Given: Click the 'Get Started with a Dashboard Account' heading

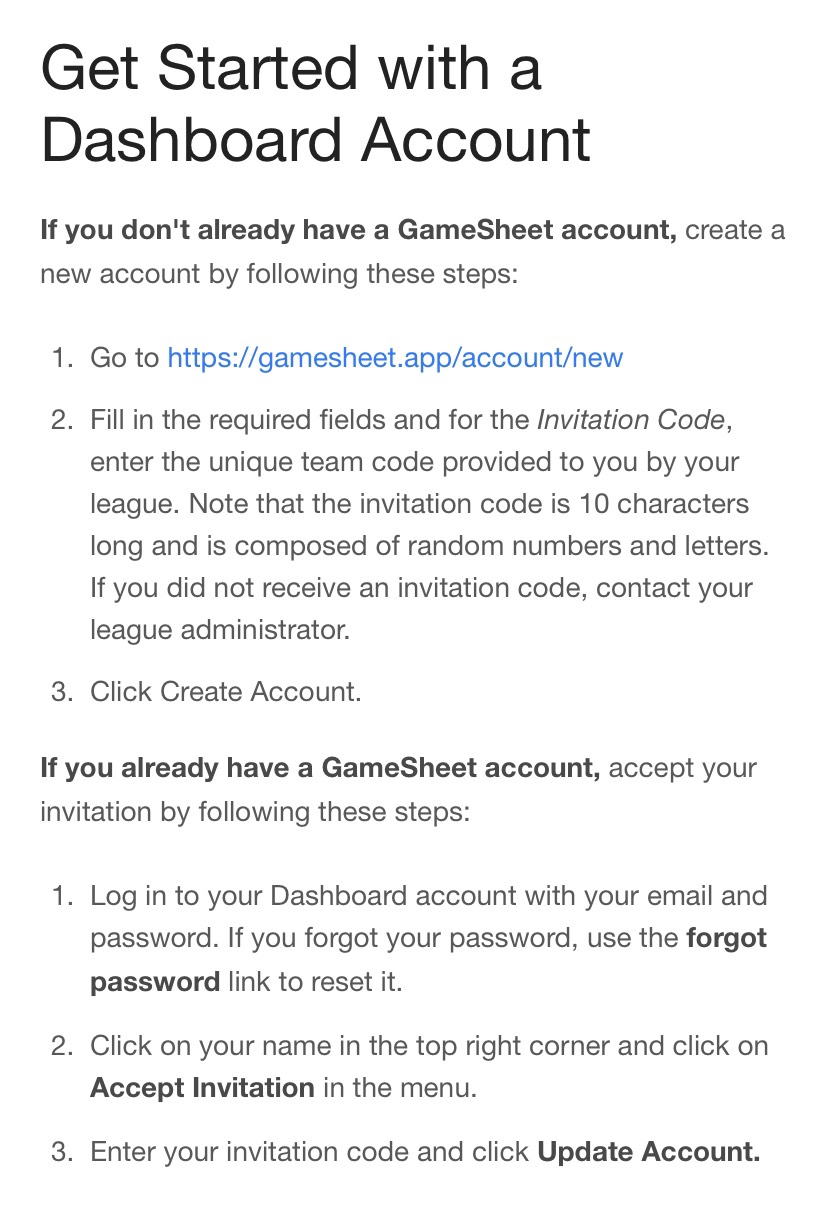Looking at the screenshot, I should (316, 104).
